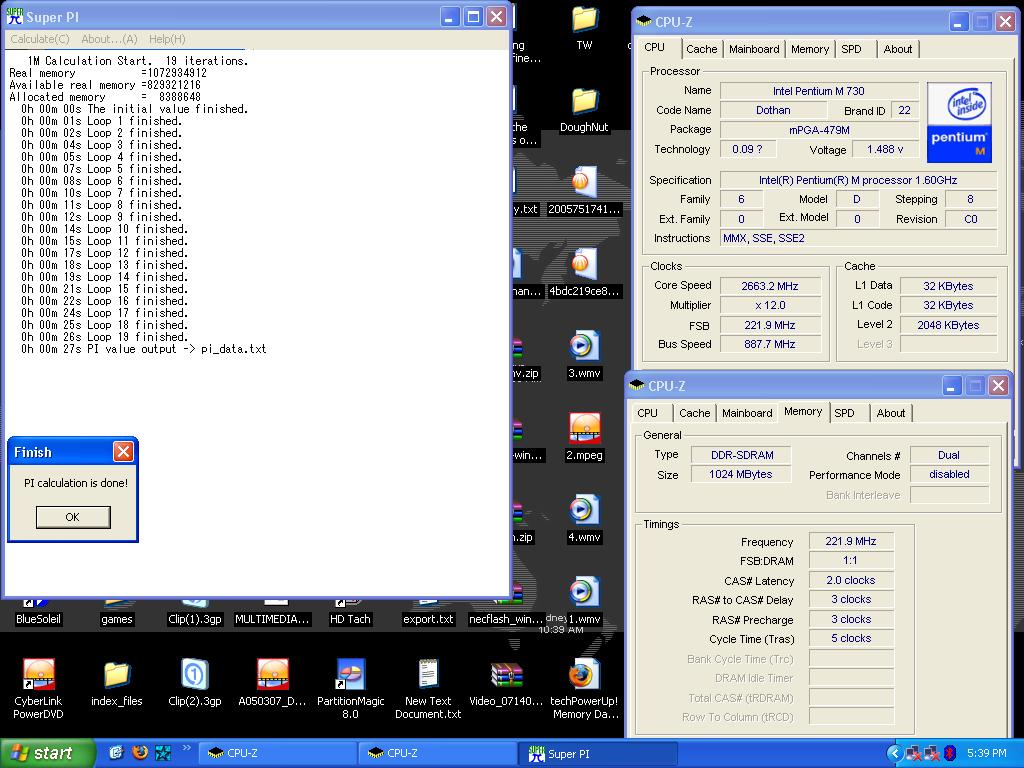Click OK in the Finish dialog
Screen dimensions: 1024x768
[x=72, y=517]
